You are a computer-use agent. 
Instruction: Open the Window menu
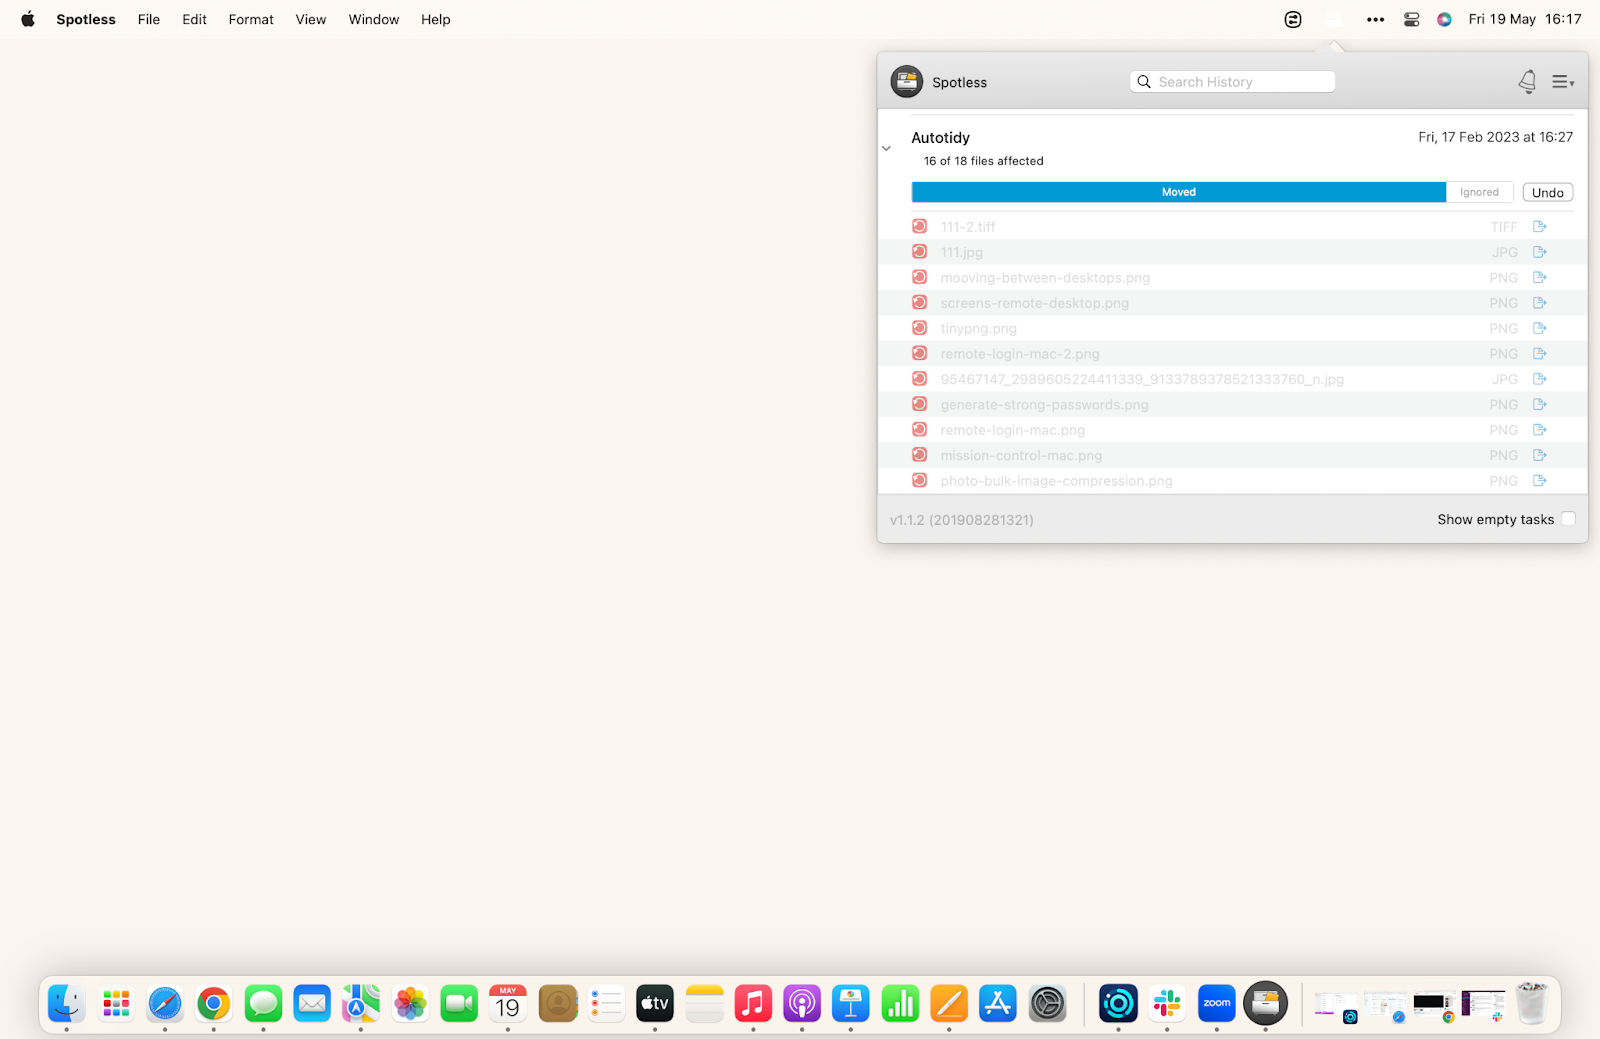coord(373,19)
